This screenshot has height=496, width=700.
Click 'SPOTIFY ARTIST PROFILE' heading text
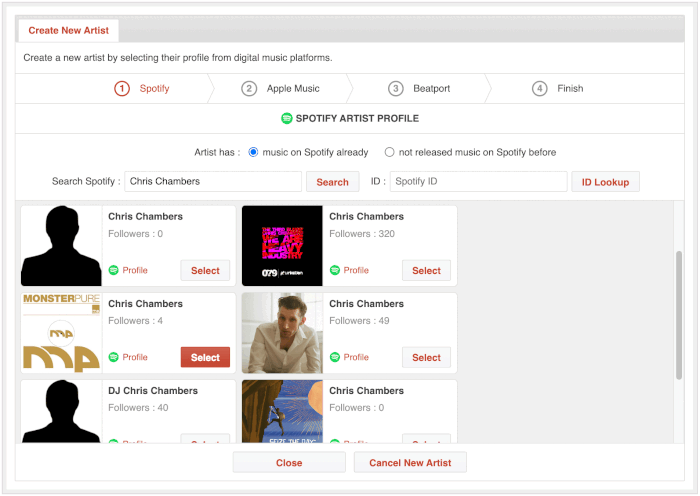click(357, 118)
